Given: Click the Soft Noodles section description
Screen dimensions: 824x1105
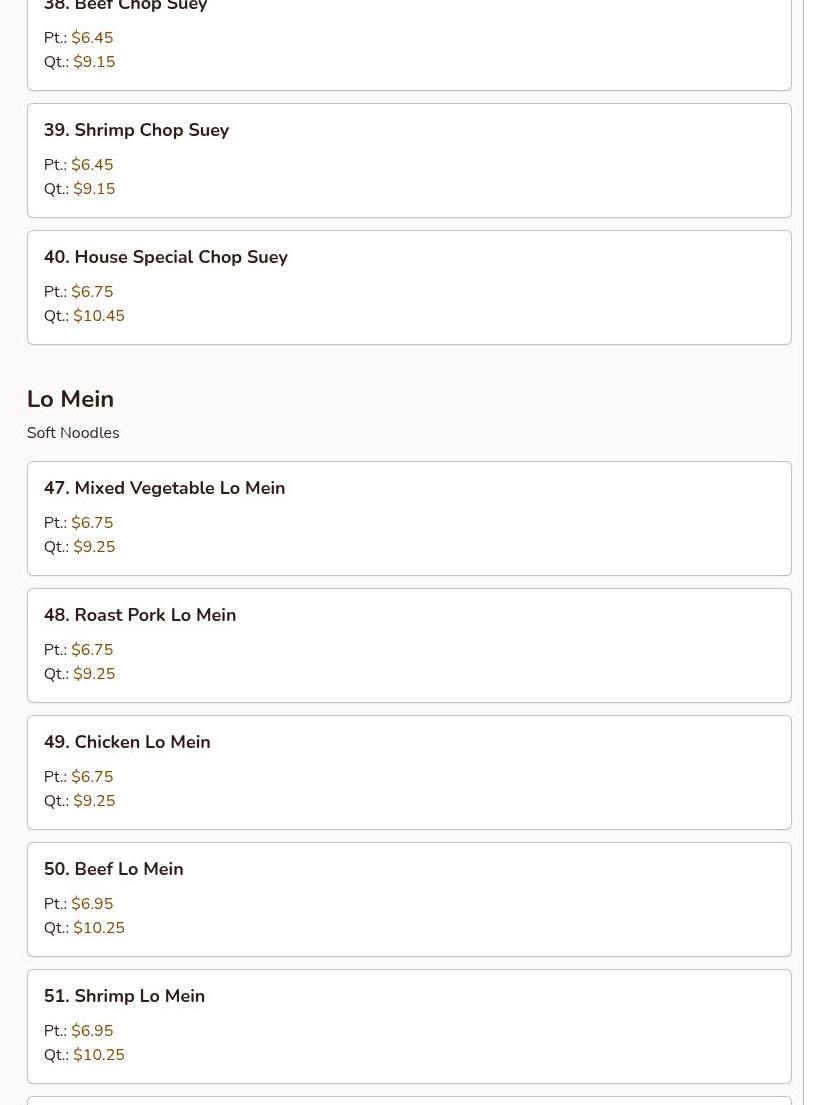Looking at the screenshot, I should pyautogui.click(x=73, y=433).
